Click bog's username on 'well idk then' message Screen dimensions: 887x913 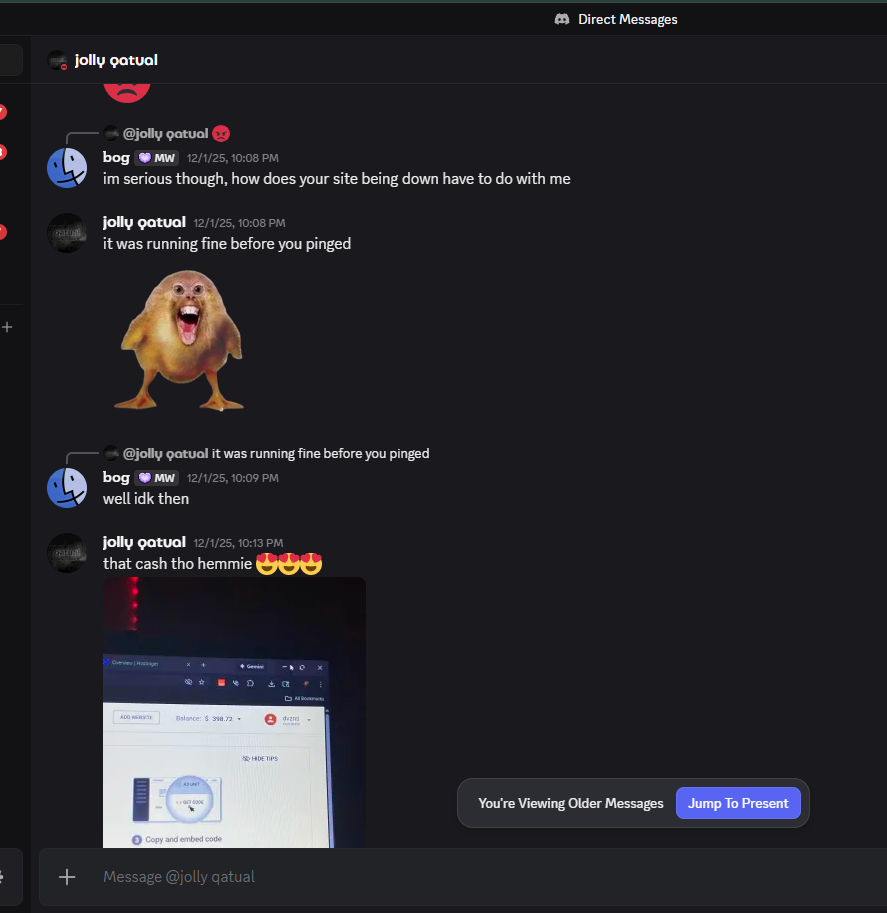(x=116, y=477)
